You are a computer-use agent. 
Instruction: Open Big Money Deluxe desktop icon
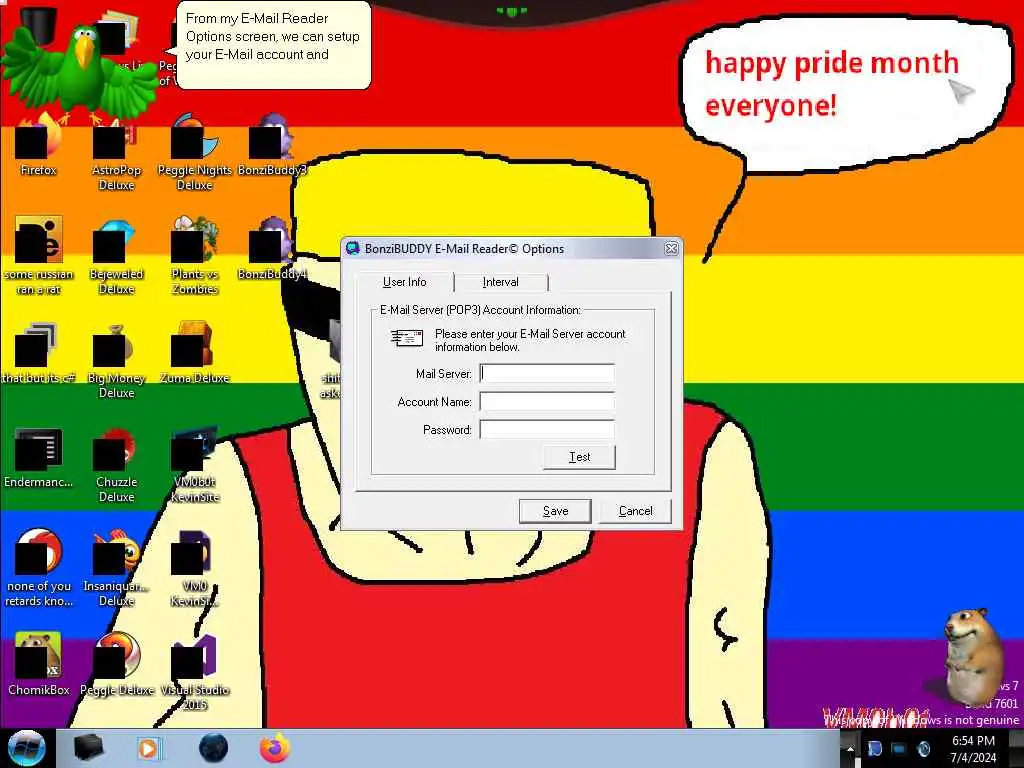[116, 359]
